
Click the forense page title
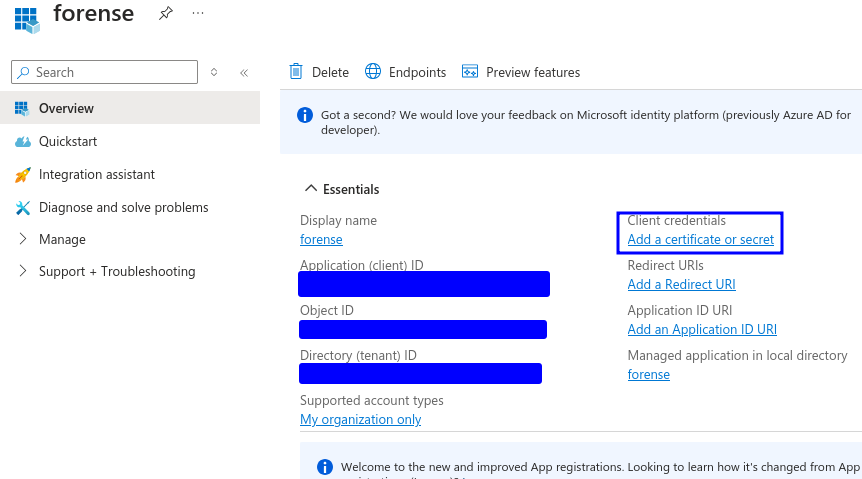pyautogui.click(x=93, y=13)
